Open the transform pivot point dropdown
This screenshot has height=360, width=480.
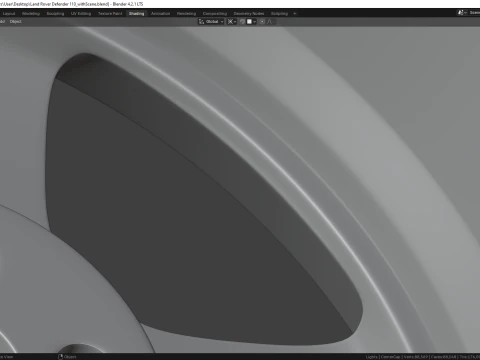[x=232, y=22]
